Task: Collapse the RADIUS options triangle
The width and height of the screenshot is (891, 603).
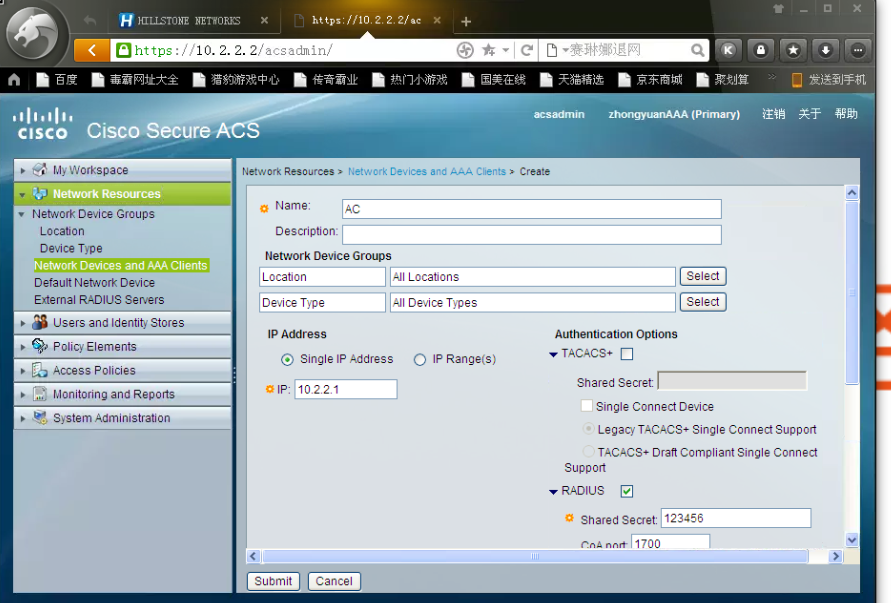Action: (553, 492)
